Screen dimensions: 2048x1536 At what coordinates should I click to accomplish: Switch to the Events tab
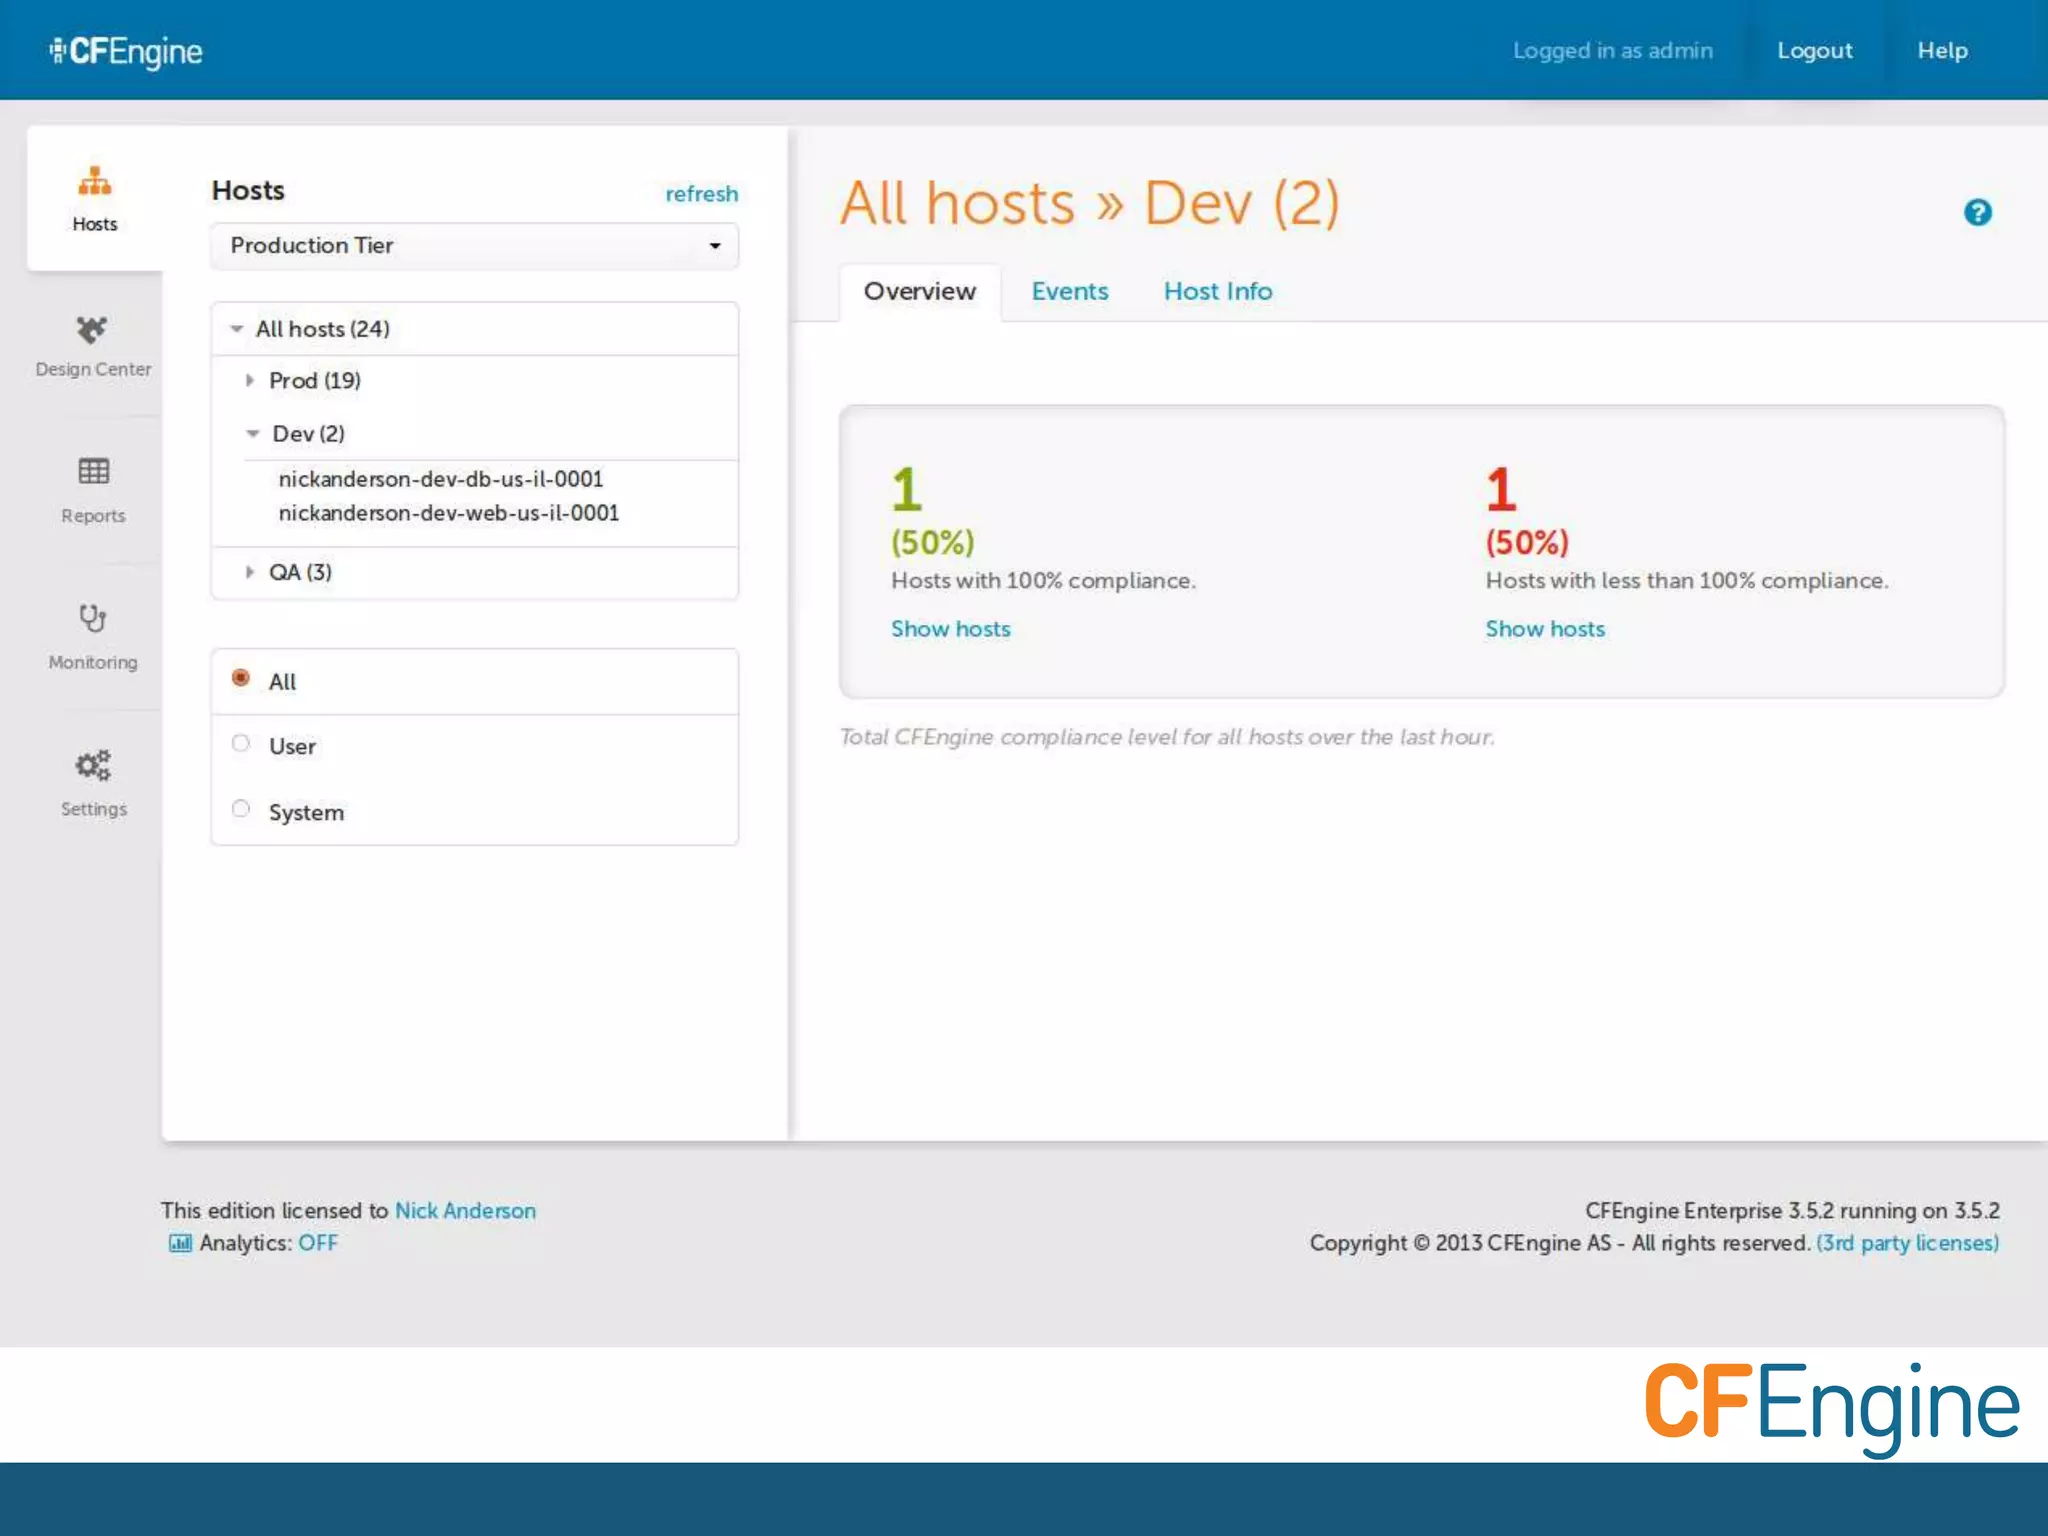[x=1069, y=291]
